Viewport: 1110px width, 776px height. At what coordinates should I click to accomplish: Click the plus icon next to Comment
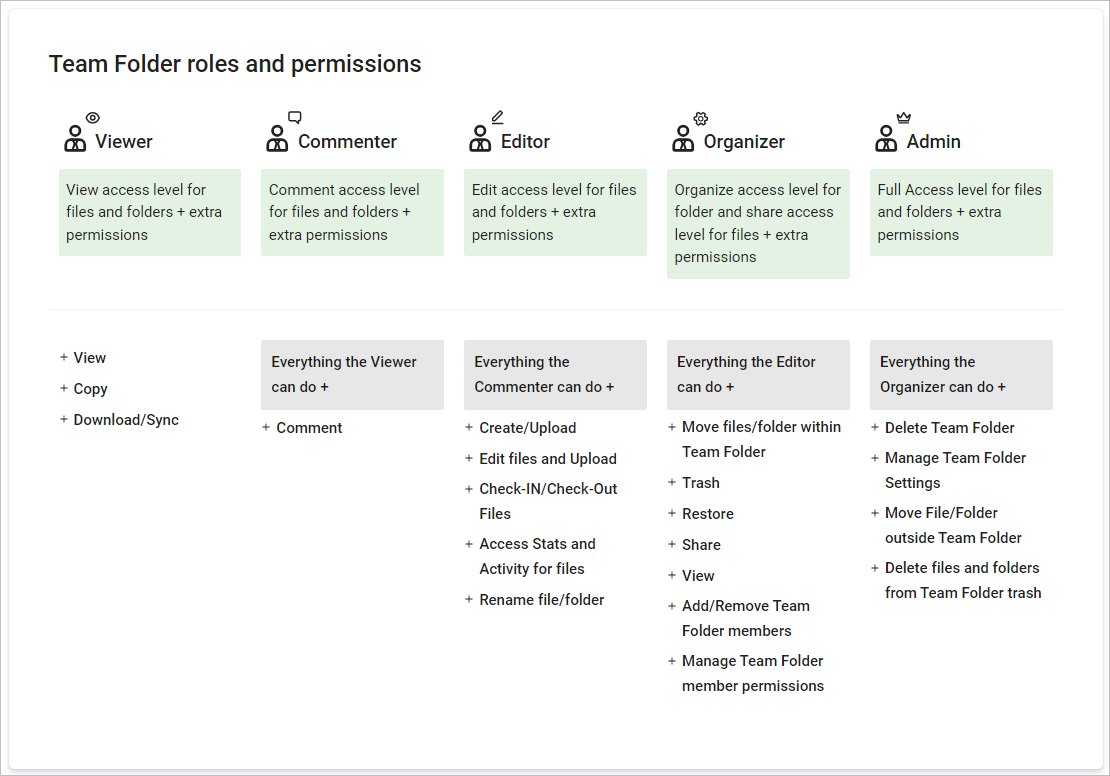266,427
